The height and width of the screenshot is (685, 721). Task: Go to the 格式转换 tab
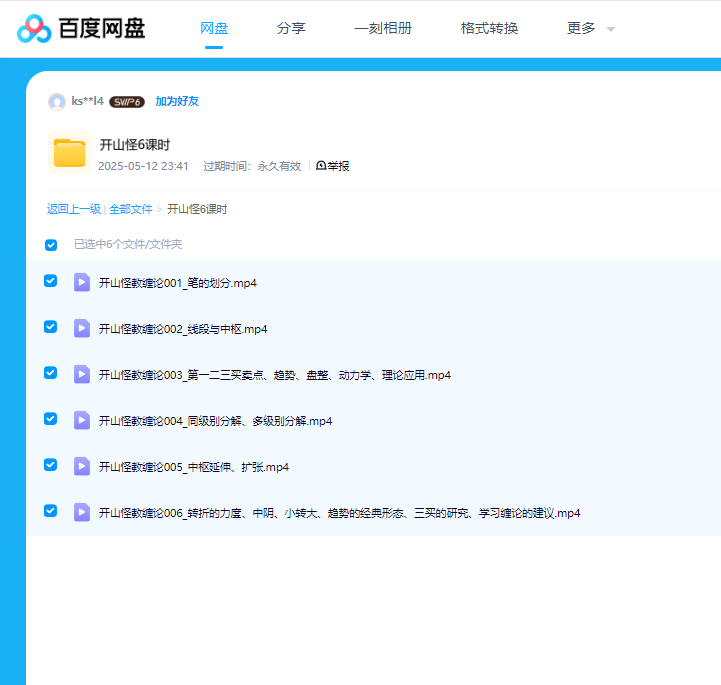click(489, 28)
